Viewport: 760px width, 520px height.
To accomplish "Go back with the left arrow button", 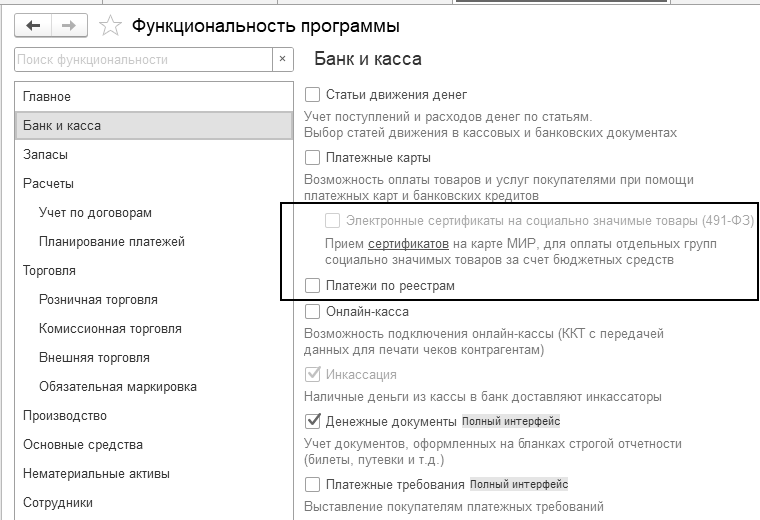I will 33,25.
